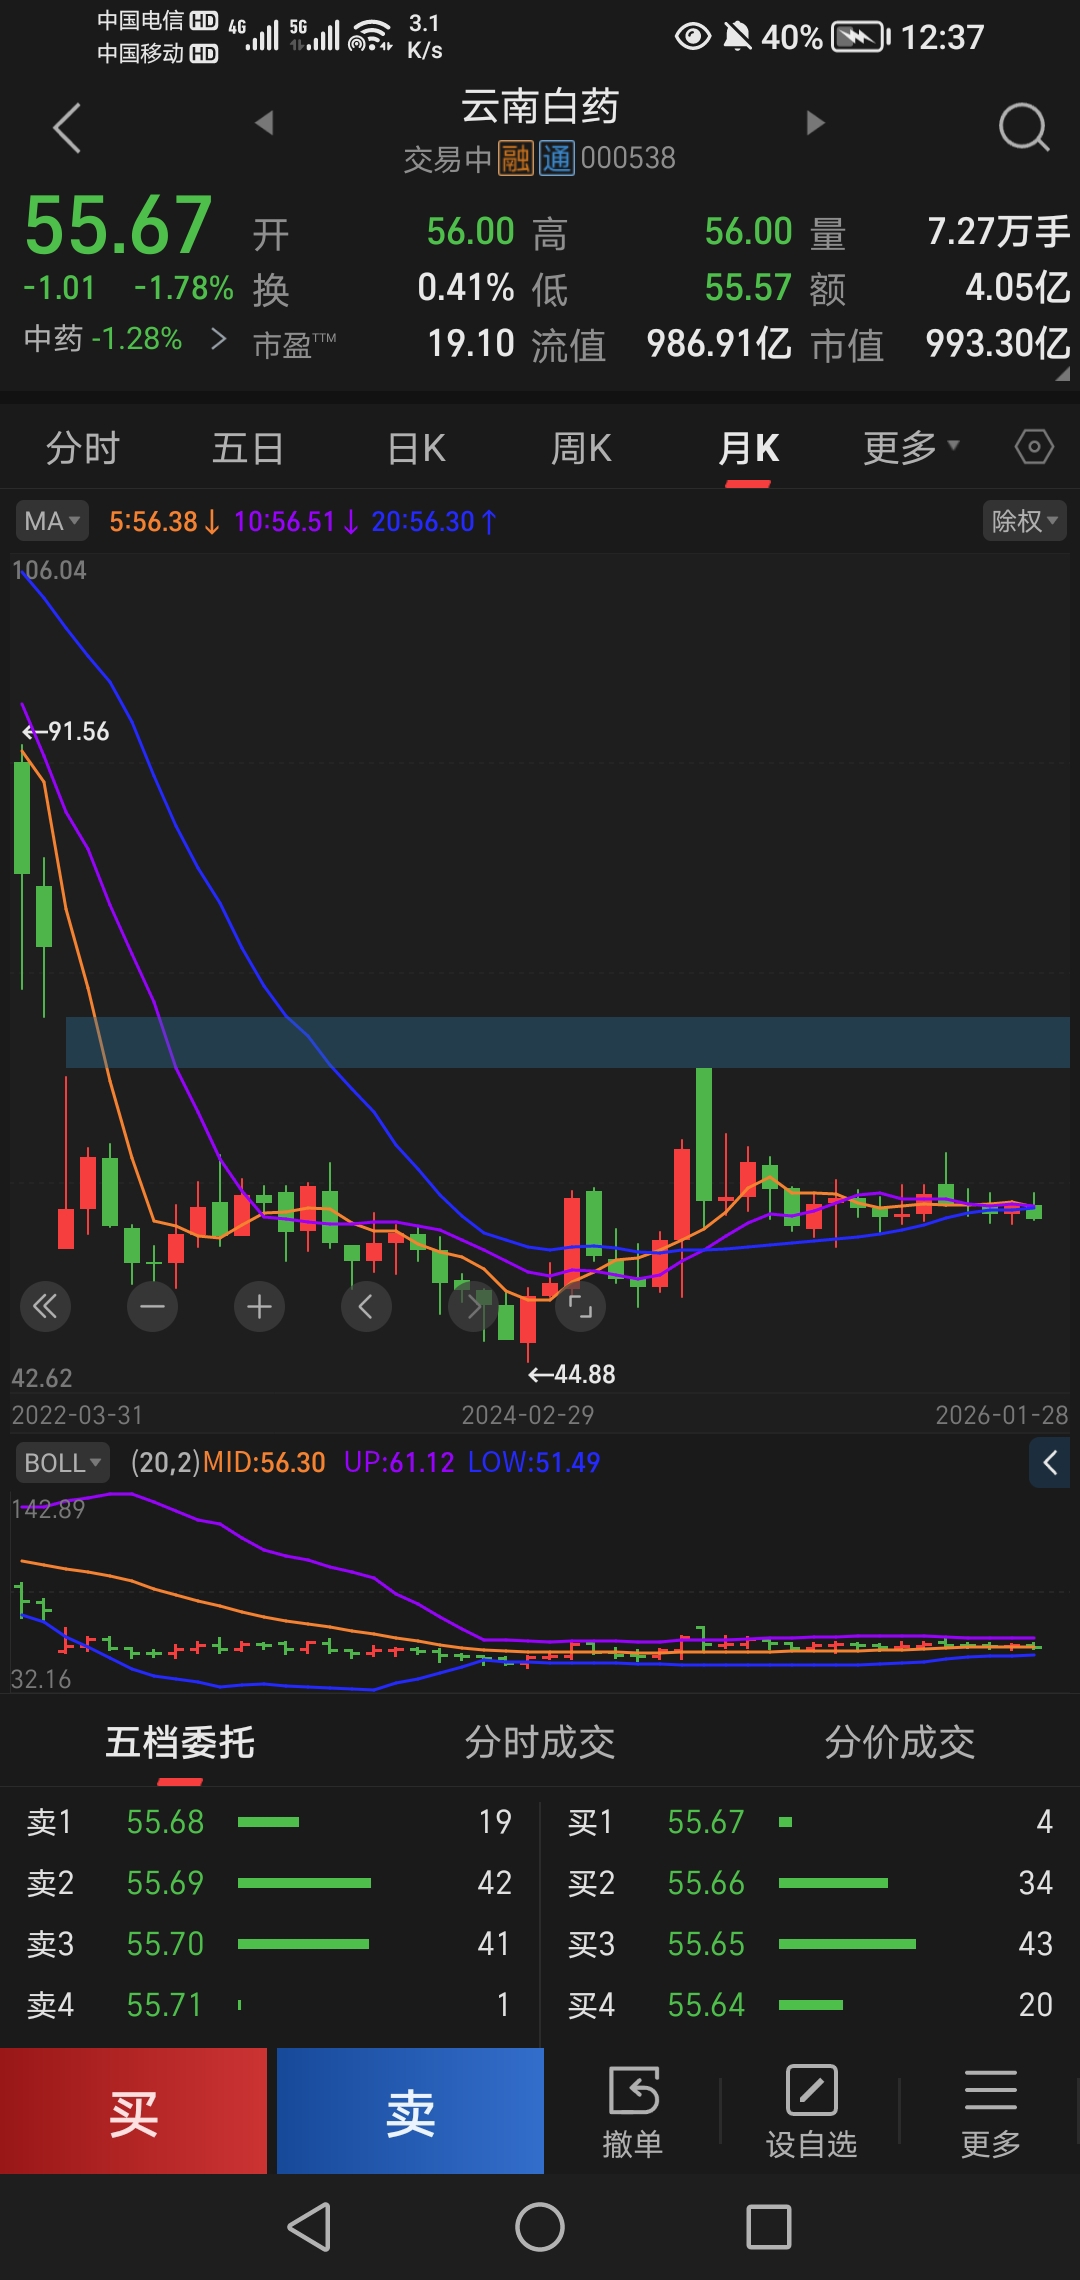Open the 除权 adjustment dropdown

point(1024,521)
